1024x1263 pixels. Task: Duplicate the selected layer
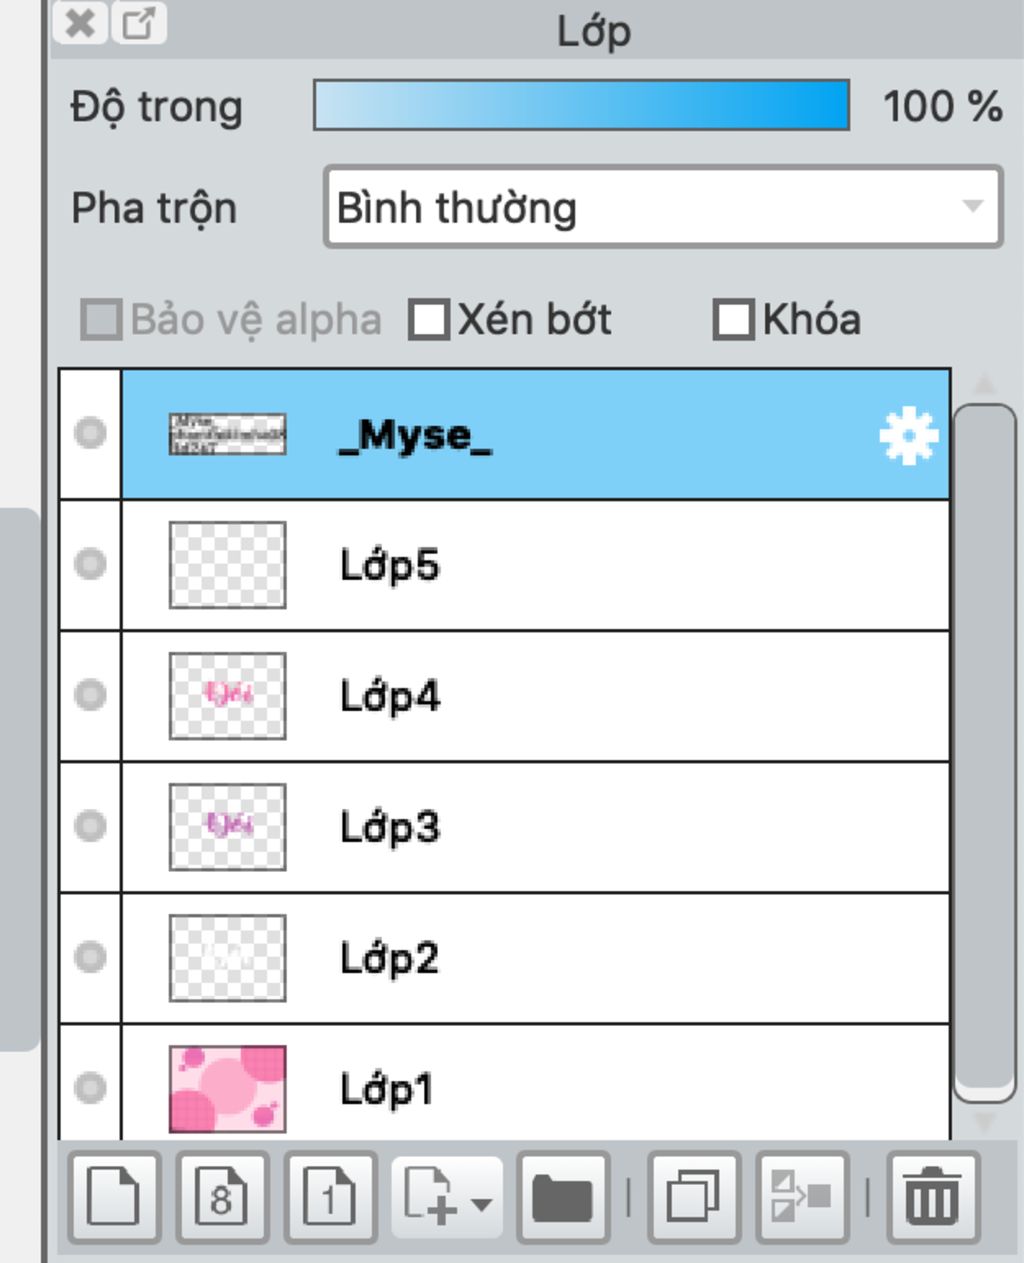pos(694,1197)
